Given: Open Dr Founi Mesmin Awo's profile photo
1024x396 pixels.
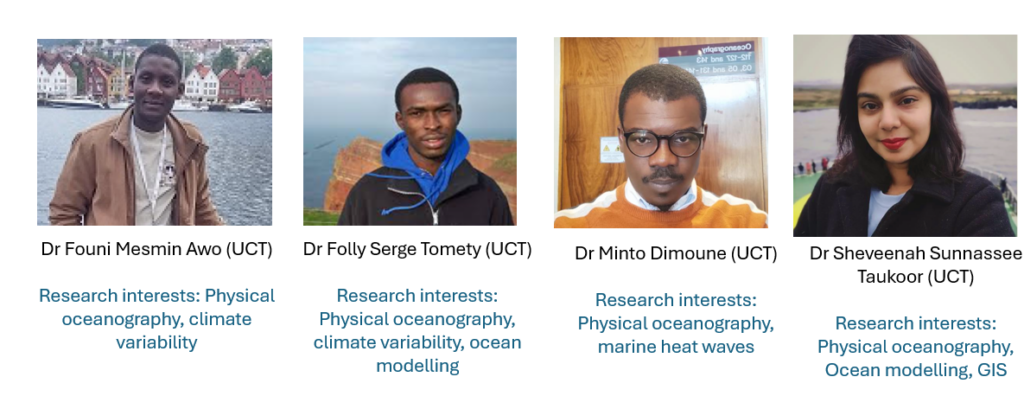Looking at the screenshot, I should pos(154,132).
